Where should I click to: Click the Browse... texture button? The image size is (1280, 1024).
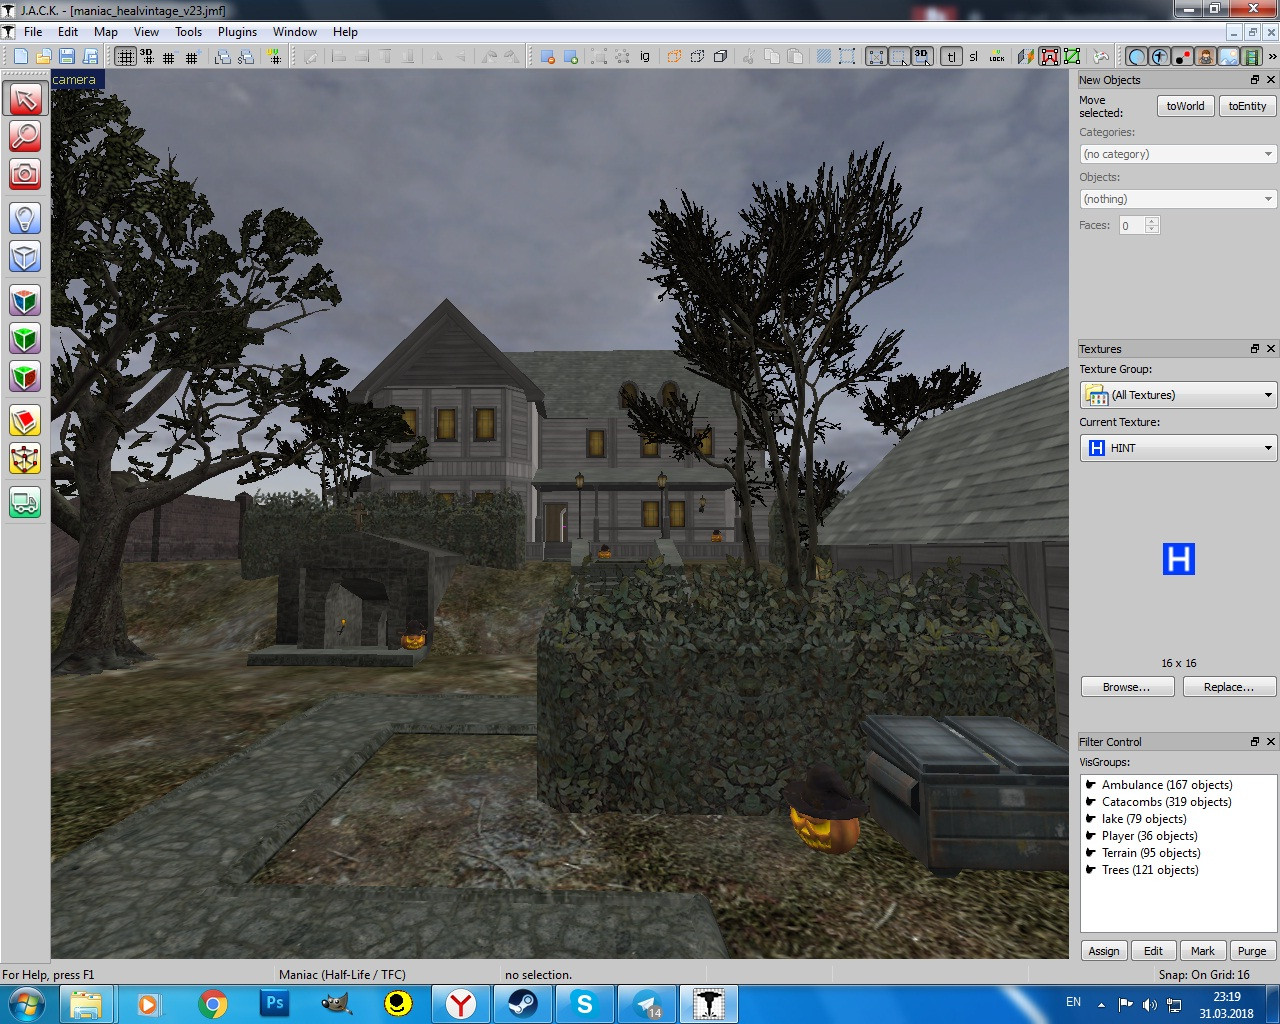(x=1127, y=687)
